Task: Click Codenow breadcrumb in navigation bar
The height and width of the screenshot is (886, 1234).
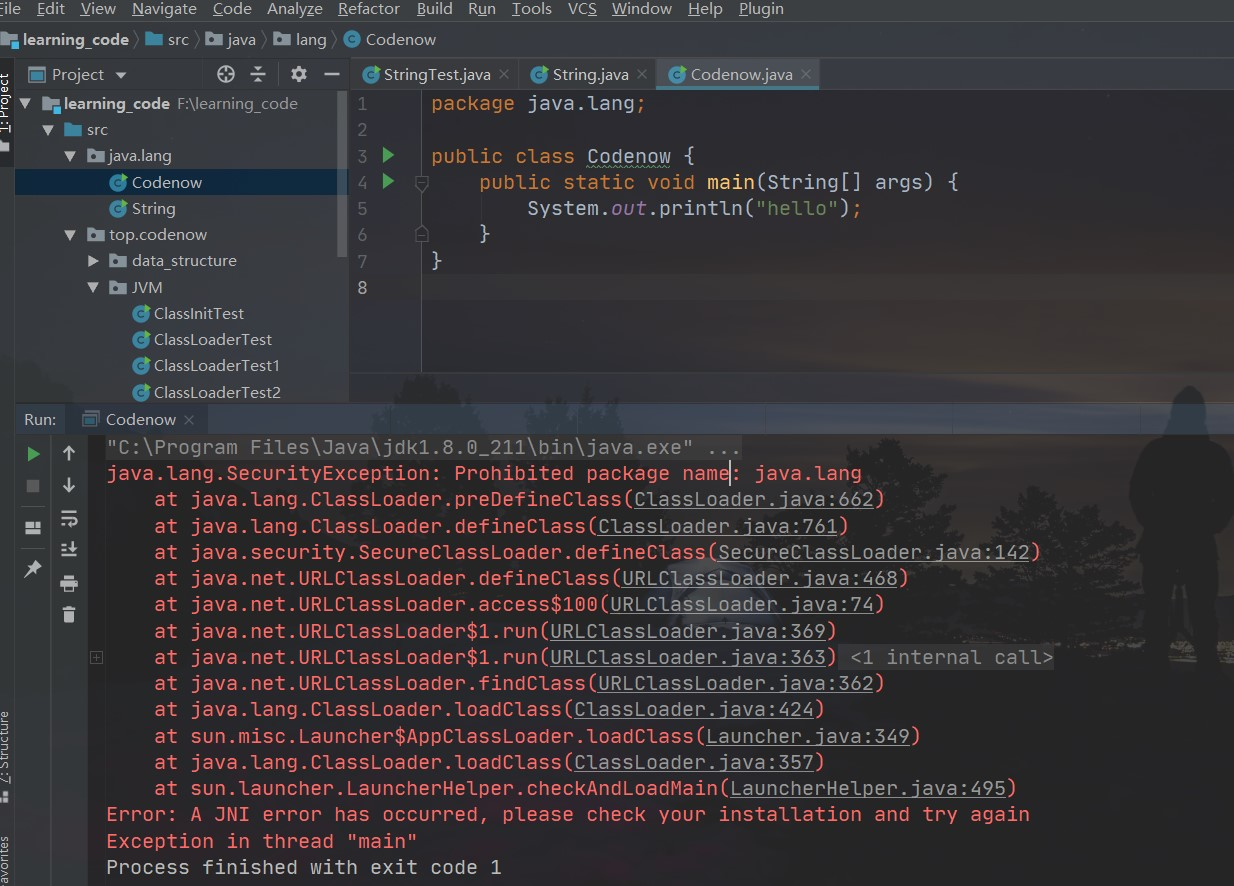Action: click(390, 39)
